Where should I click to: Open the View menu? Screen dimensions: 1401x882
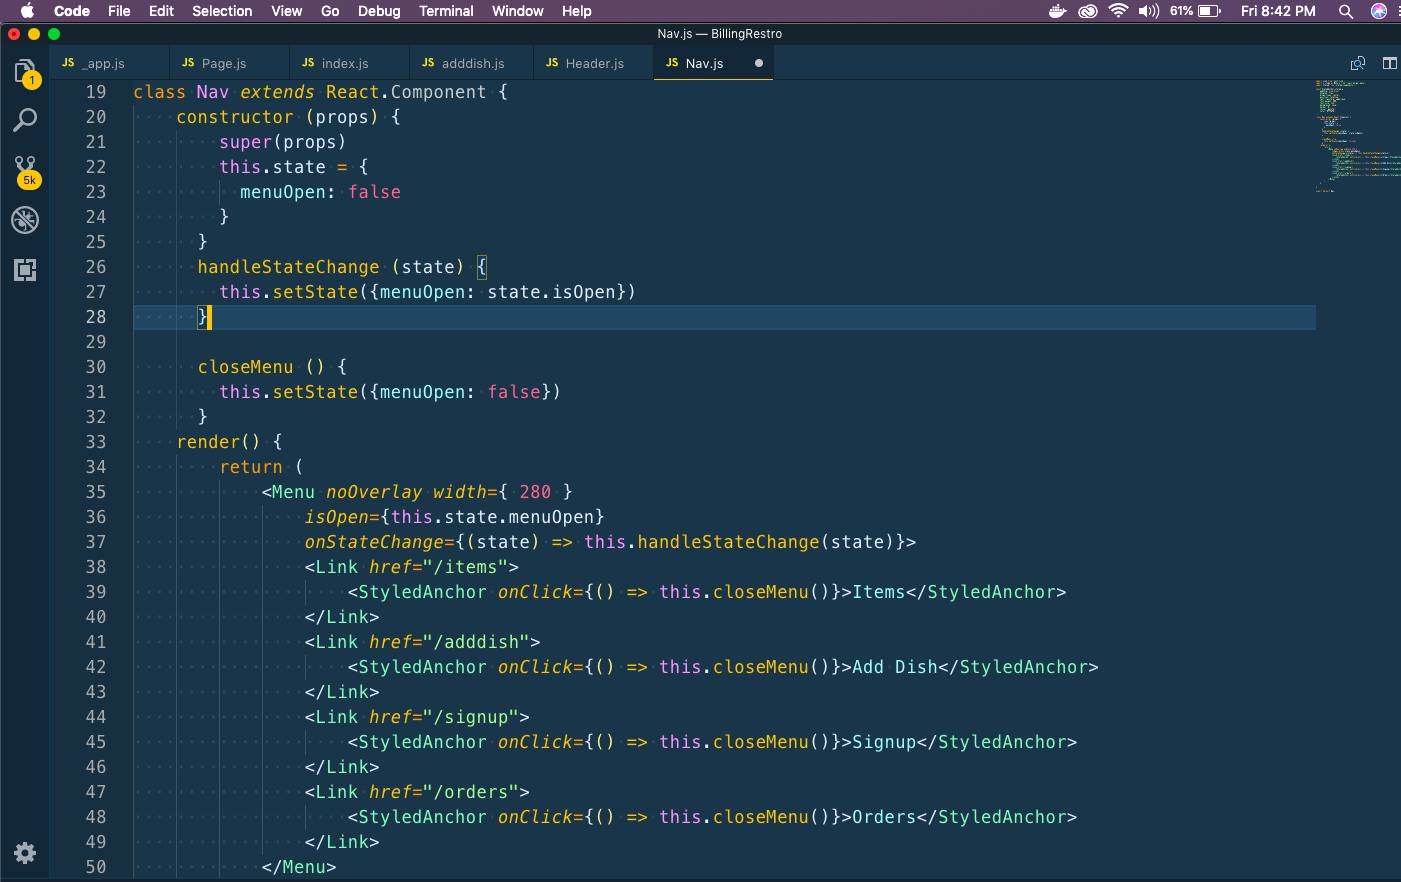tap(286, 11)
